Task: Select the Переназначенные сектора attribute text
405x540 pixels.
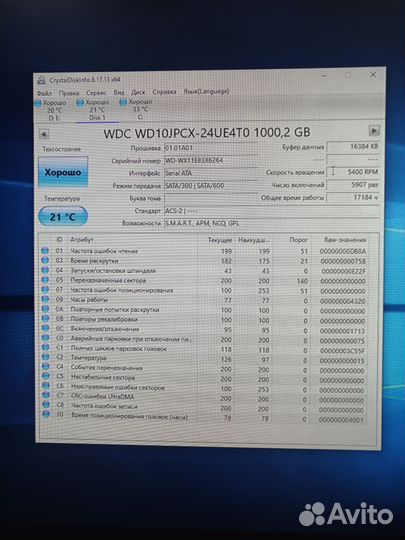Action: (x=108, y=280)
